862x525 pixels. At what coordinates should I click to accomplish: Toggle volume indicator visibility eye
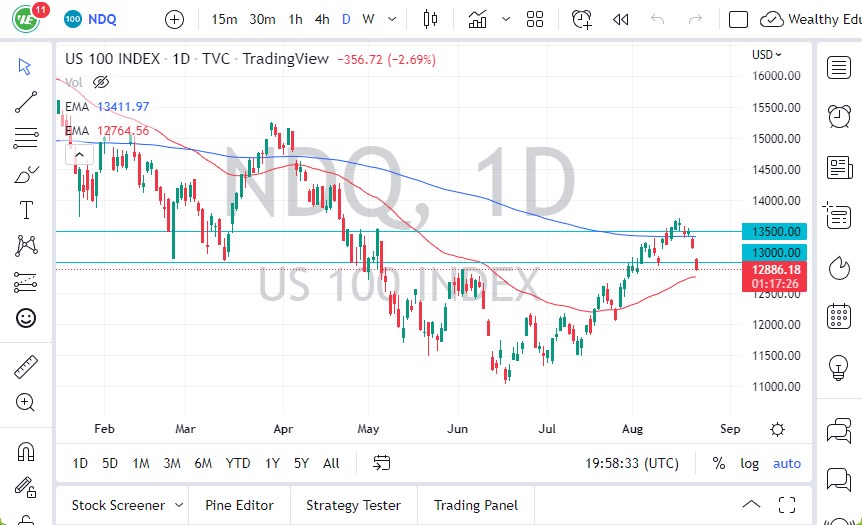click(x=100, y=82)
